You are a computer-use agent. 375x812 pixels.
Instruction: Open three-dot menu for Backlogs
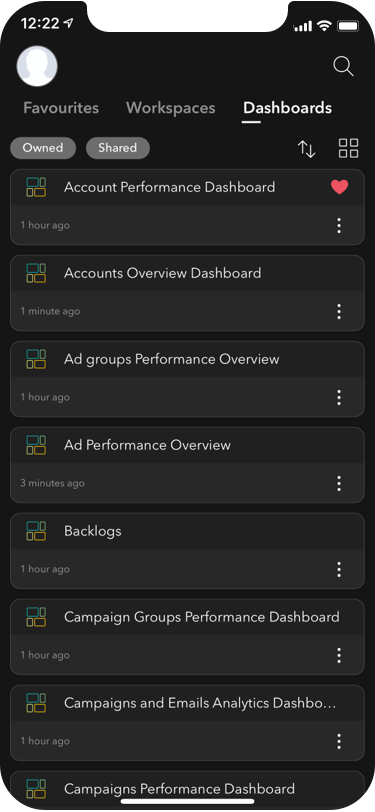point(339,569)
